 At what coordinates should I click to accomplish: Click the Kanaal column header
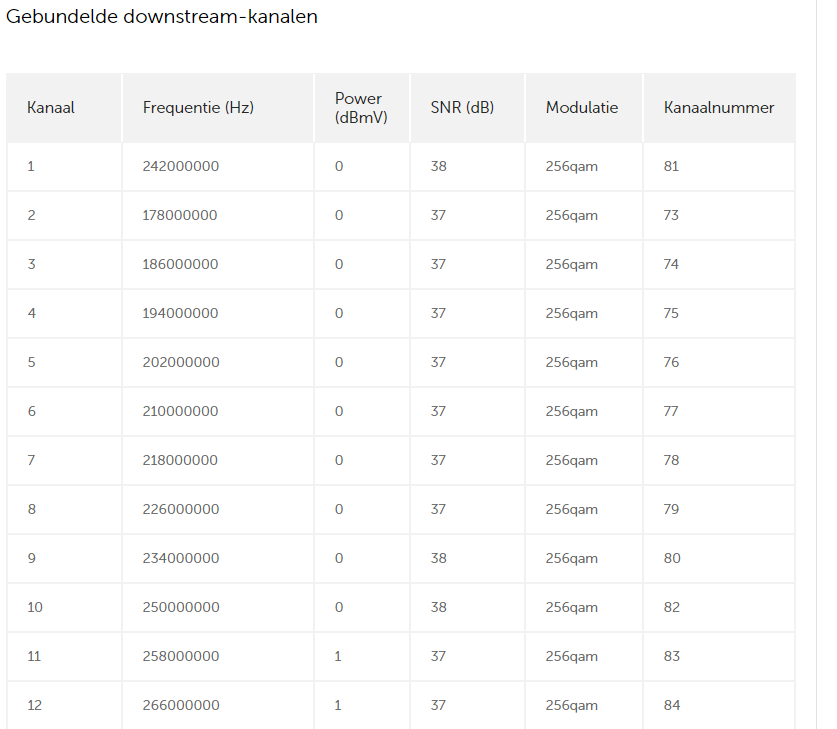coord(51,108)
